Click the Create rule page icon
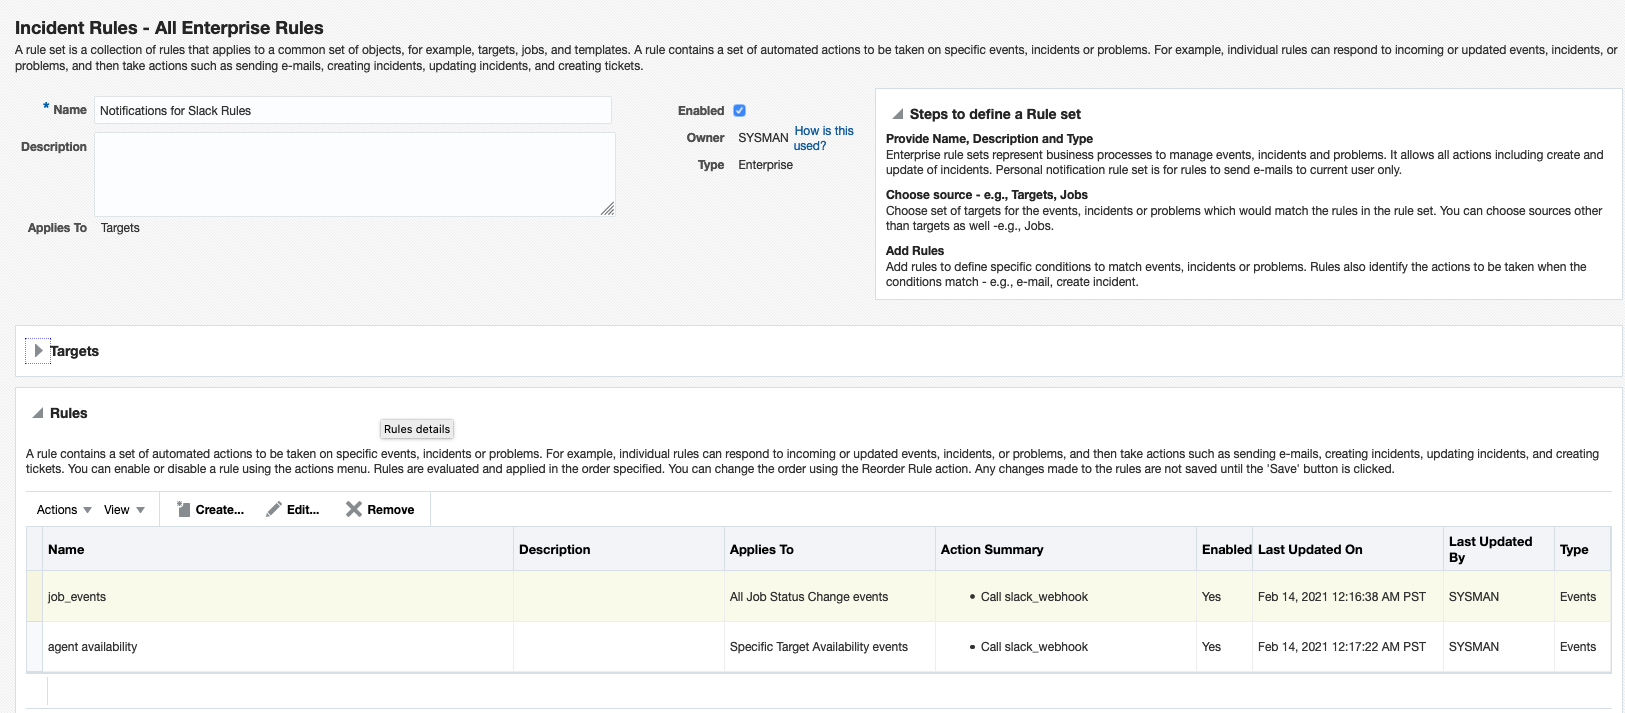Image resolution: width=1625 pixels, height=713 pixels. [x=184, y=509]
